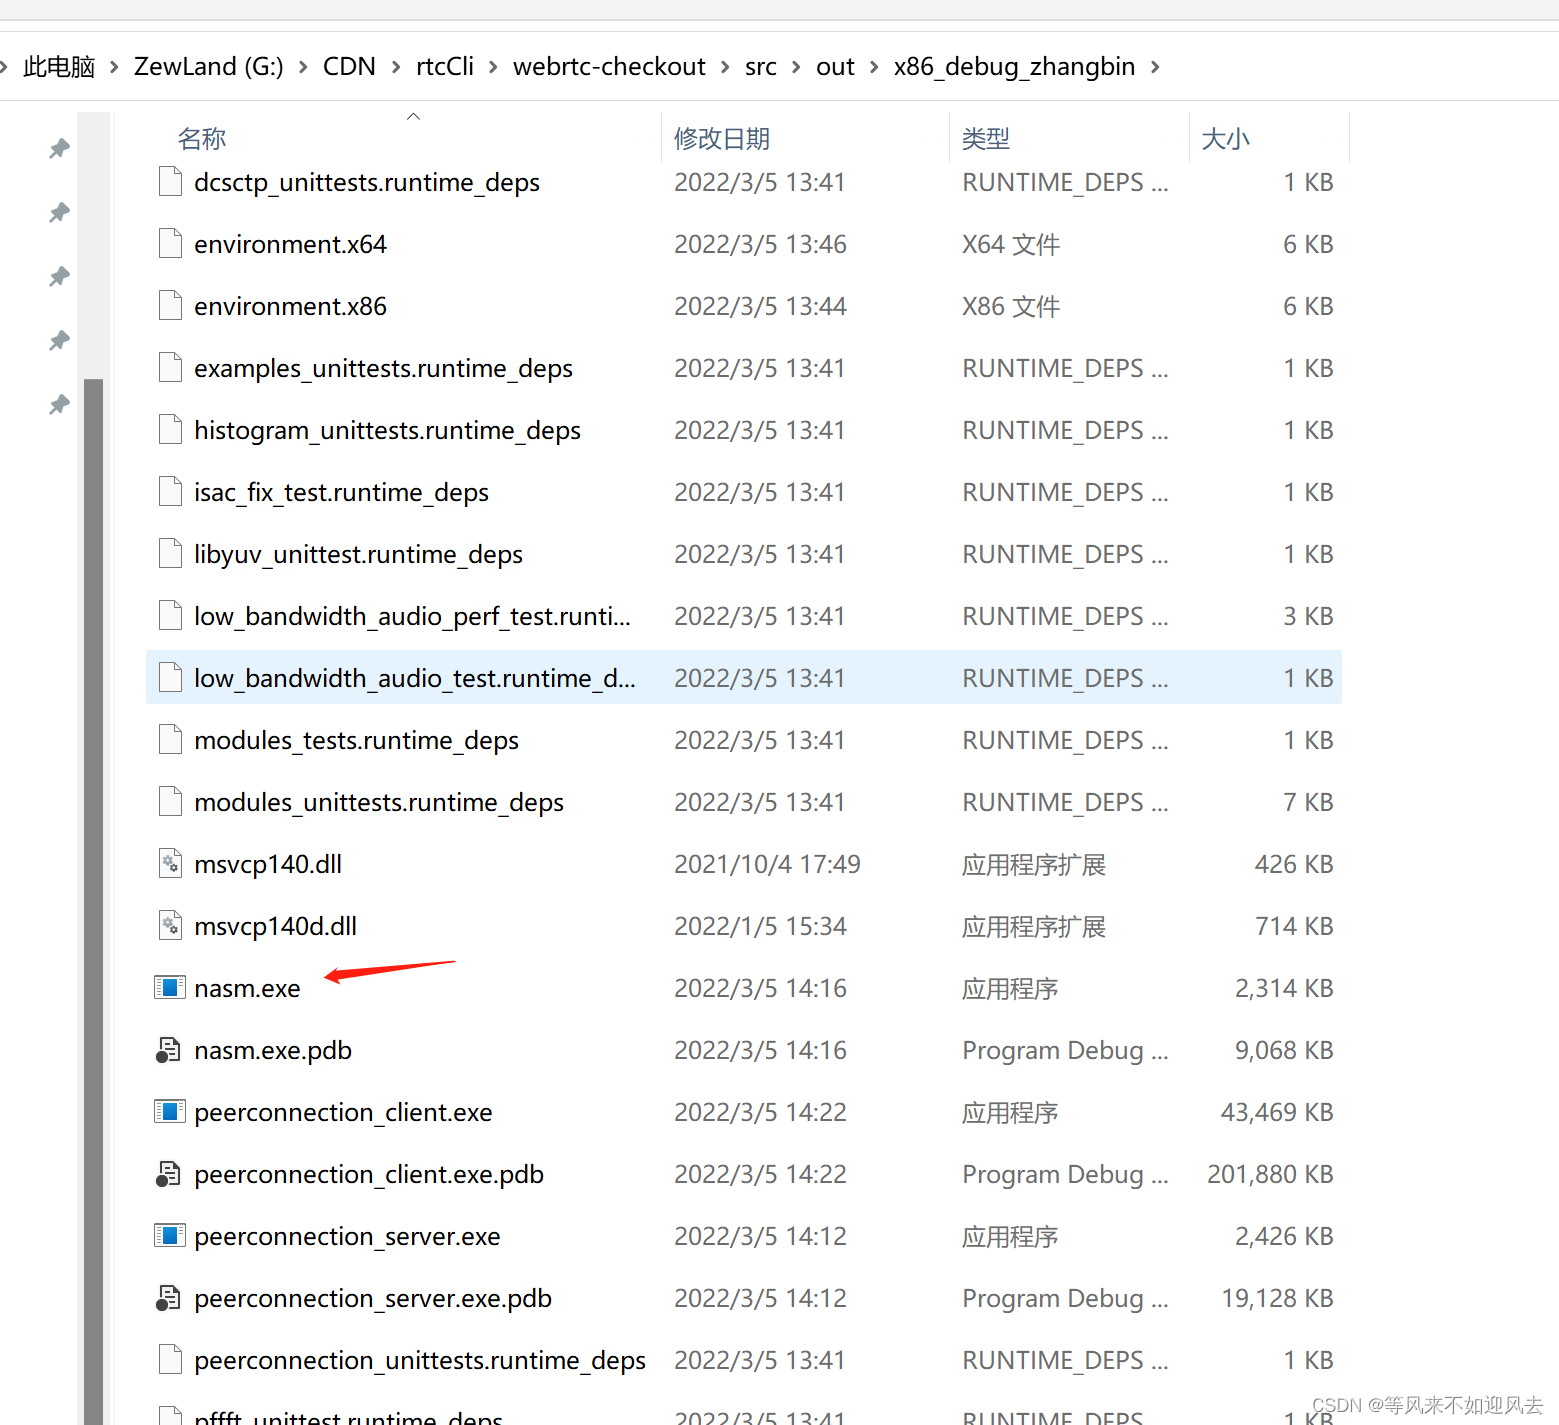Image resolution: width=1559 pixels, height=1425 pixels.
Task: Click the third pin icon in sidebar
Action: point(59,277)
